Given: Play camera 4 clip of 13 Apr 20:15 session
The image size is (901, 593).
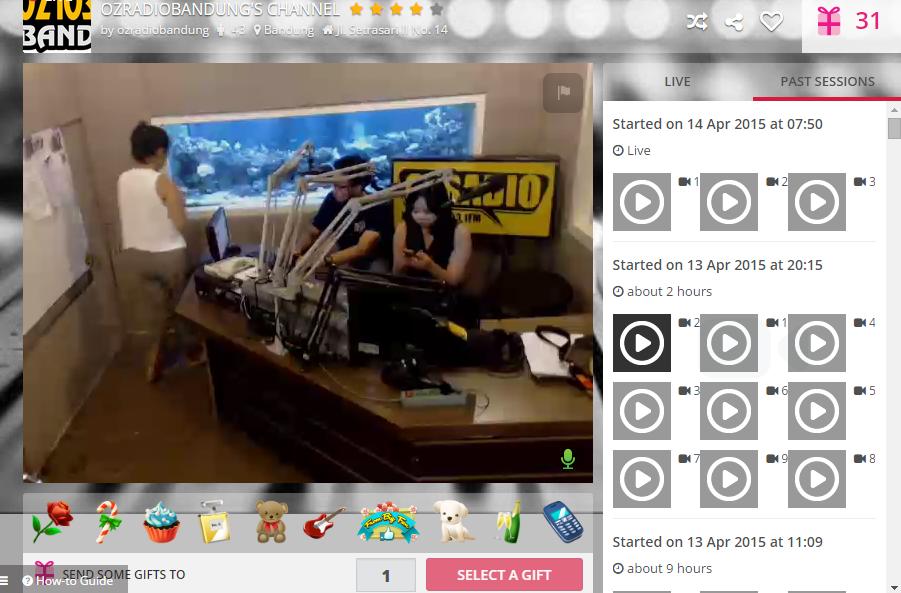Looking at the screenshot, I should 817,343.
